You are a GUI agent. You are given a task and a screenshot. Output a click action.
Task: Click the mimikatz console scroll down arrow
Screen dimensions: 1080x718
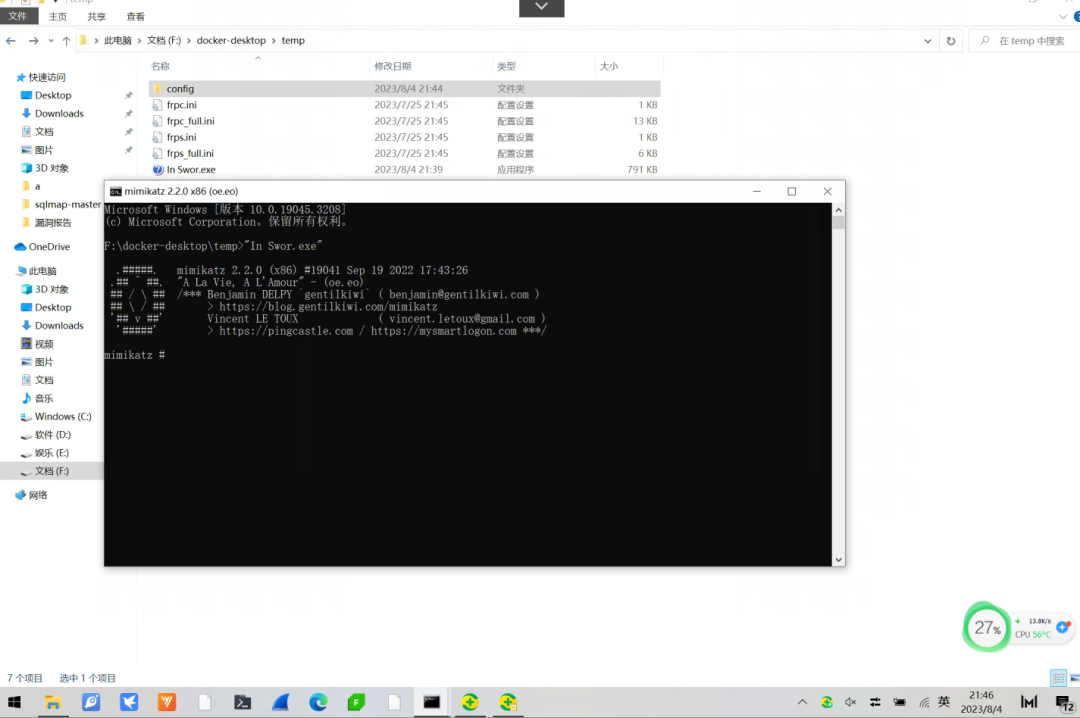(x=838, y=560)
